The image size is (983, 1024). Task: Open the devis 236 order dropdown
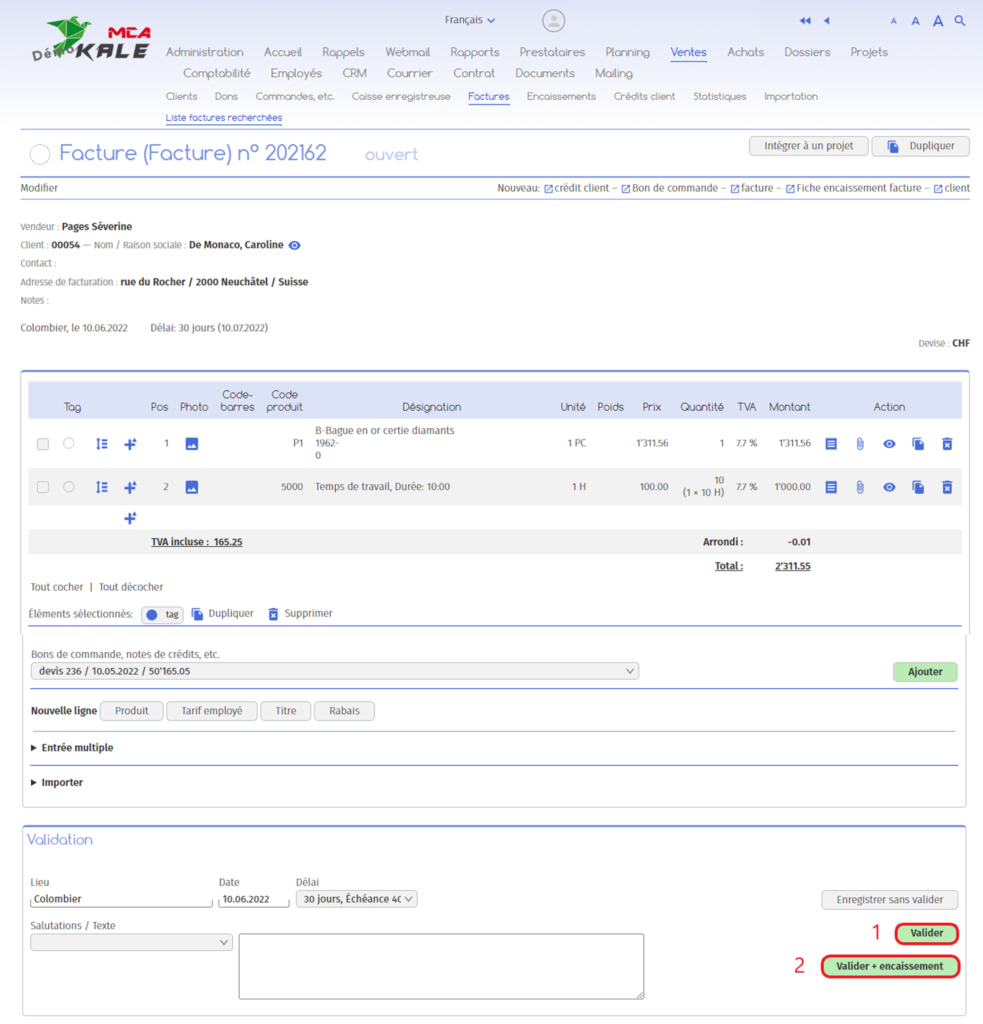pyautogui.click(x=334, y=671)
